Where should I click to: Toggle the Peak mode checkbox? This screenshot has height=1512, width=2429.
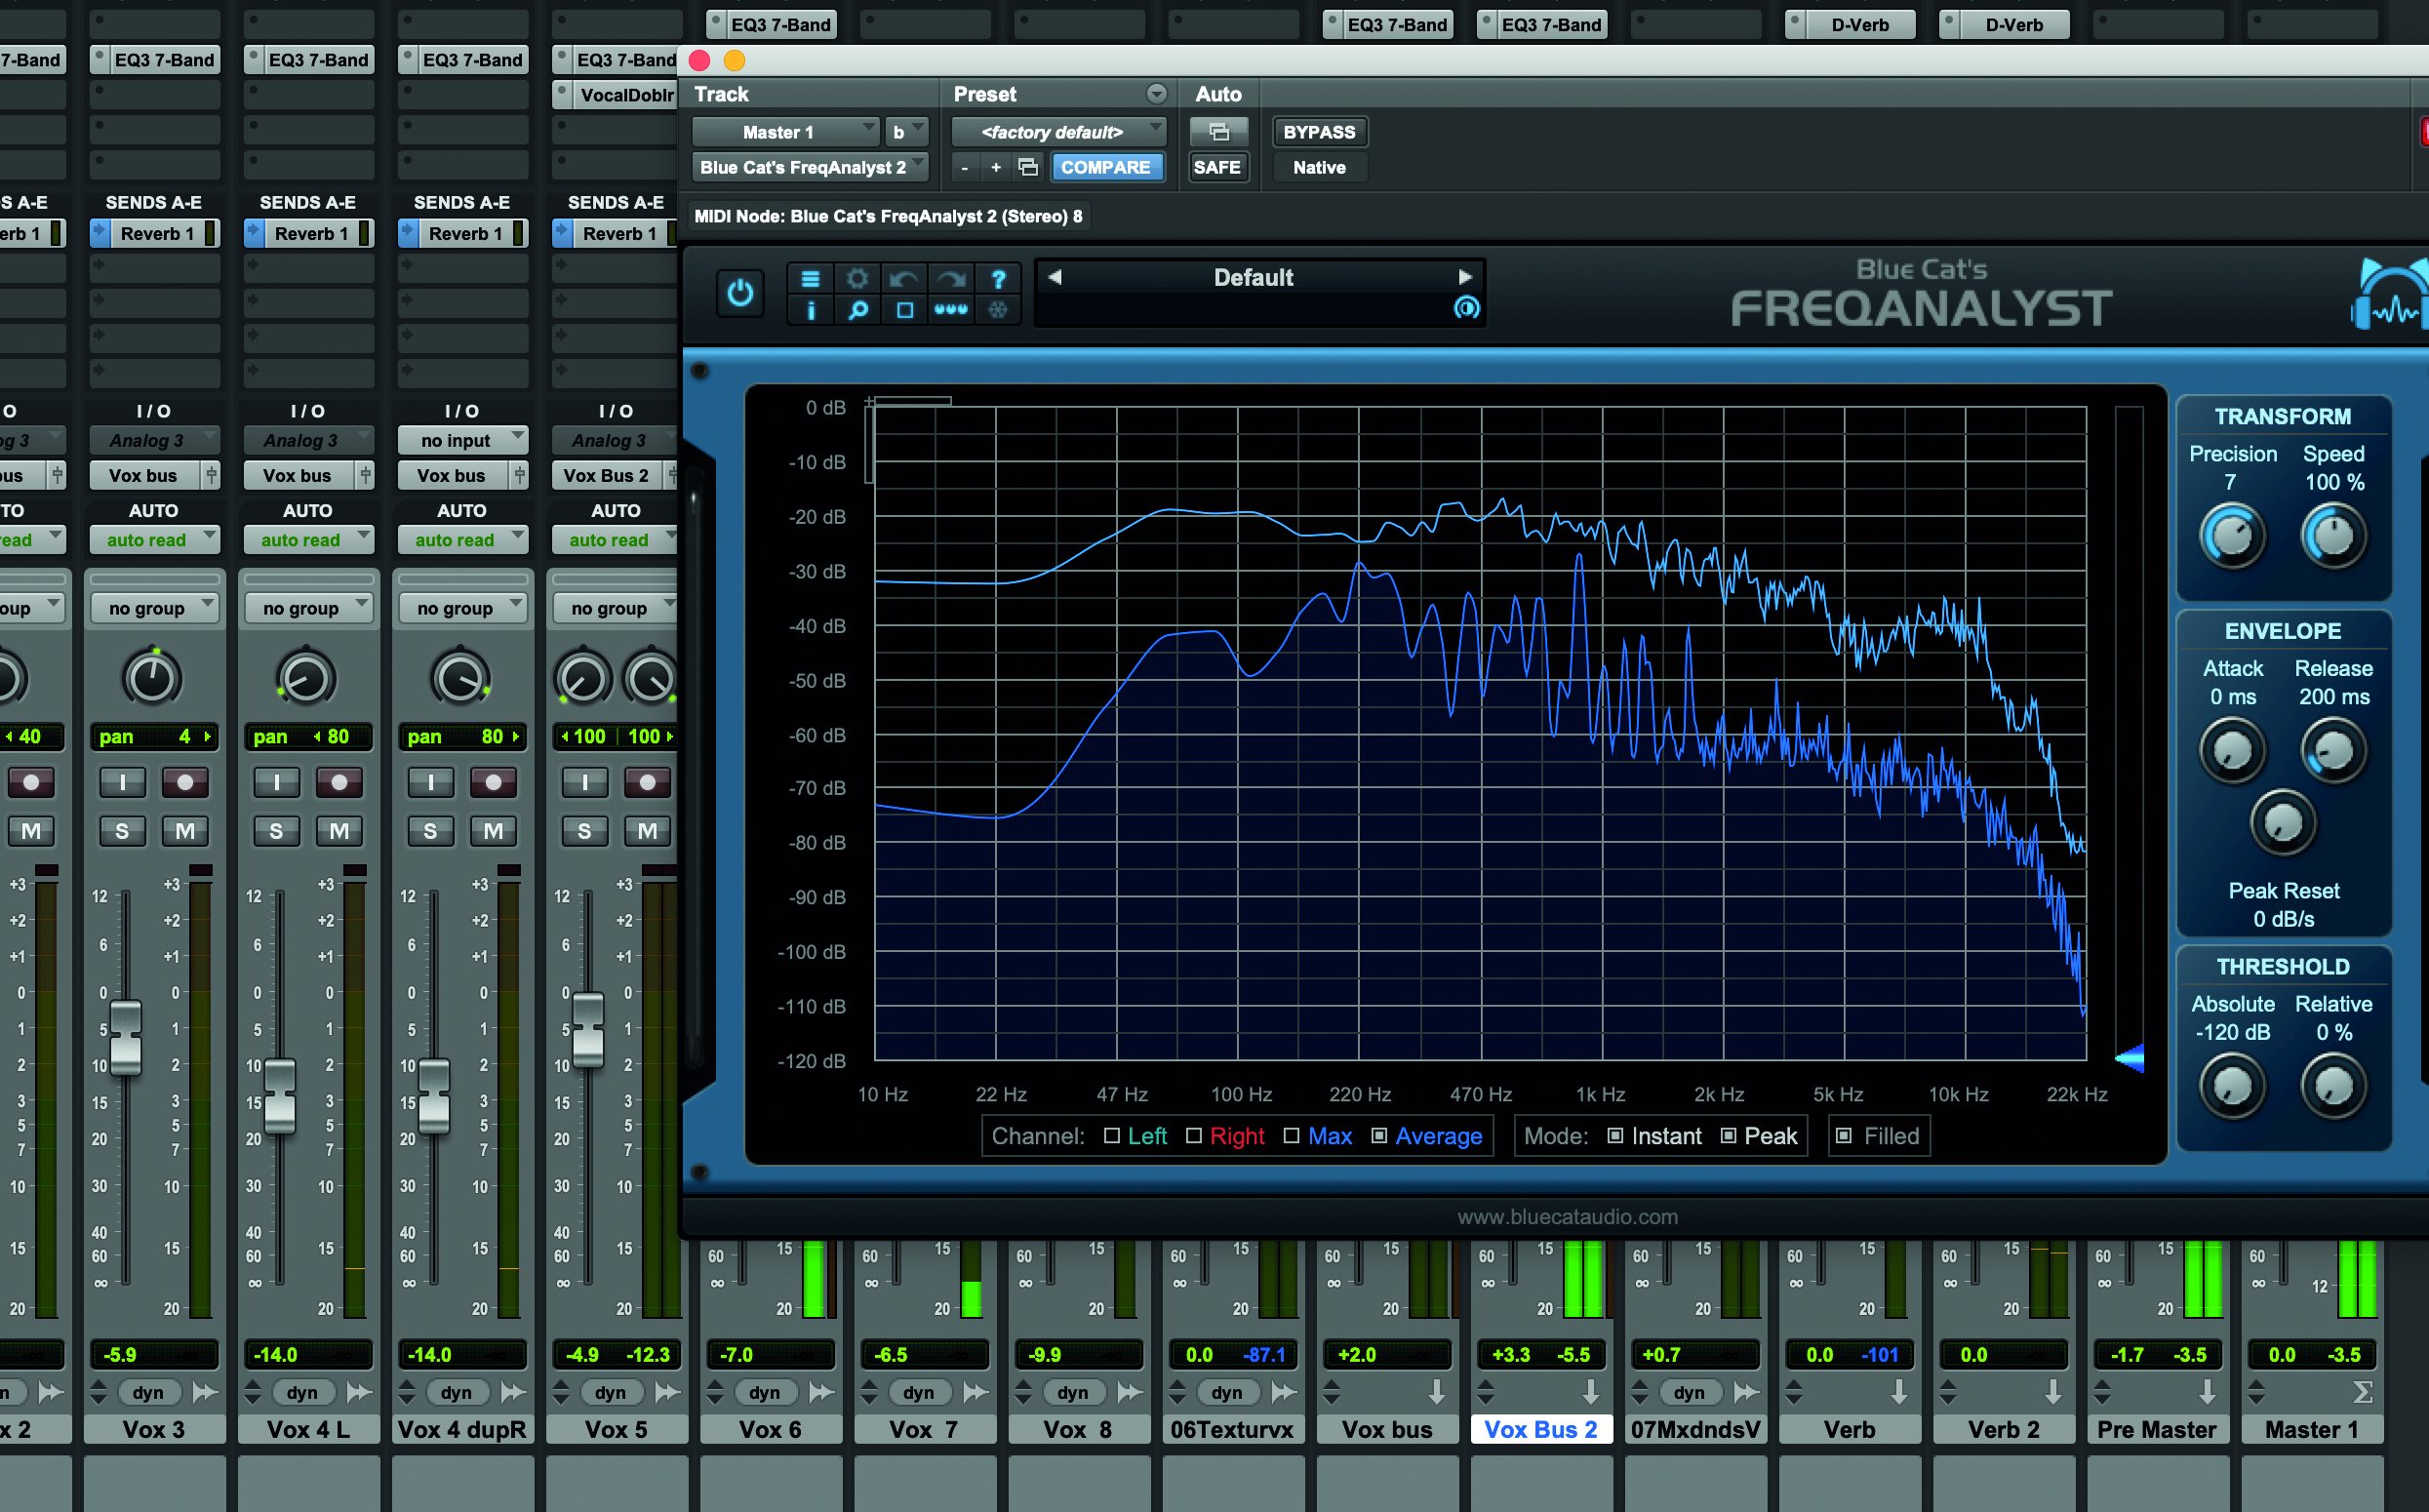pyautogui.click(x=1728, y=1136)
